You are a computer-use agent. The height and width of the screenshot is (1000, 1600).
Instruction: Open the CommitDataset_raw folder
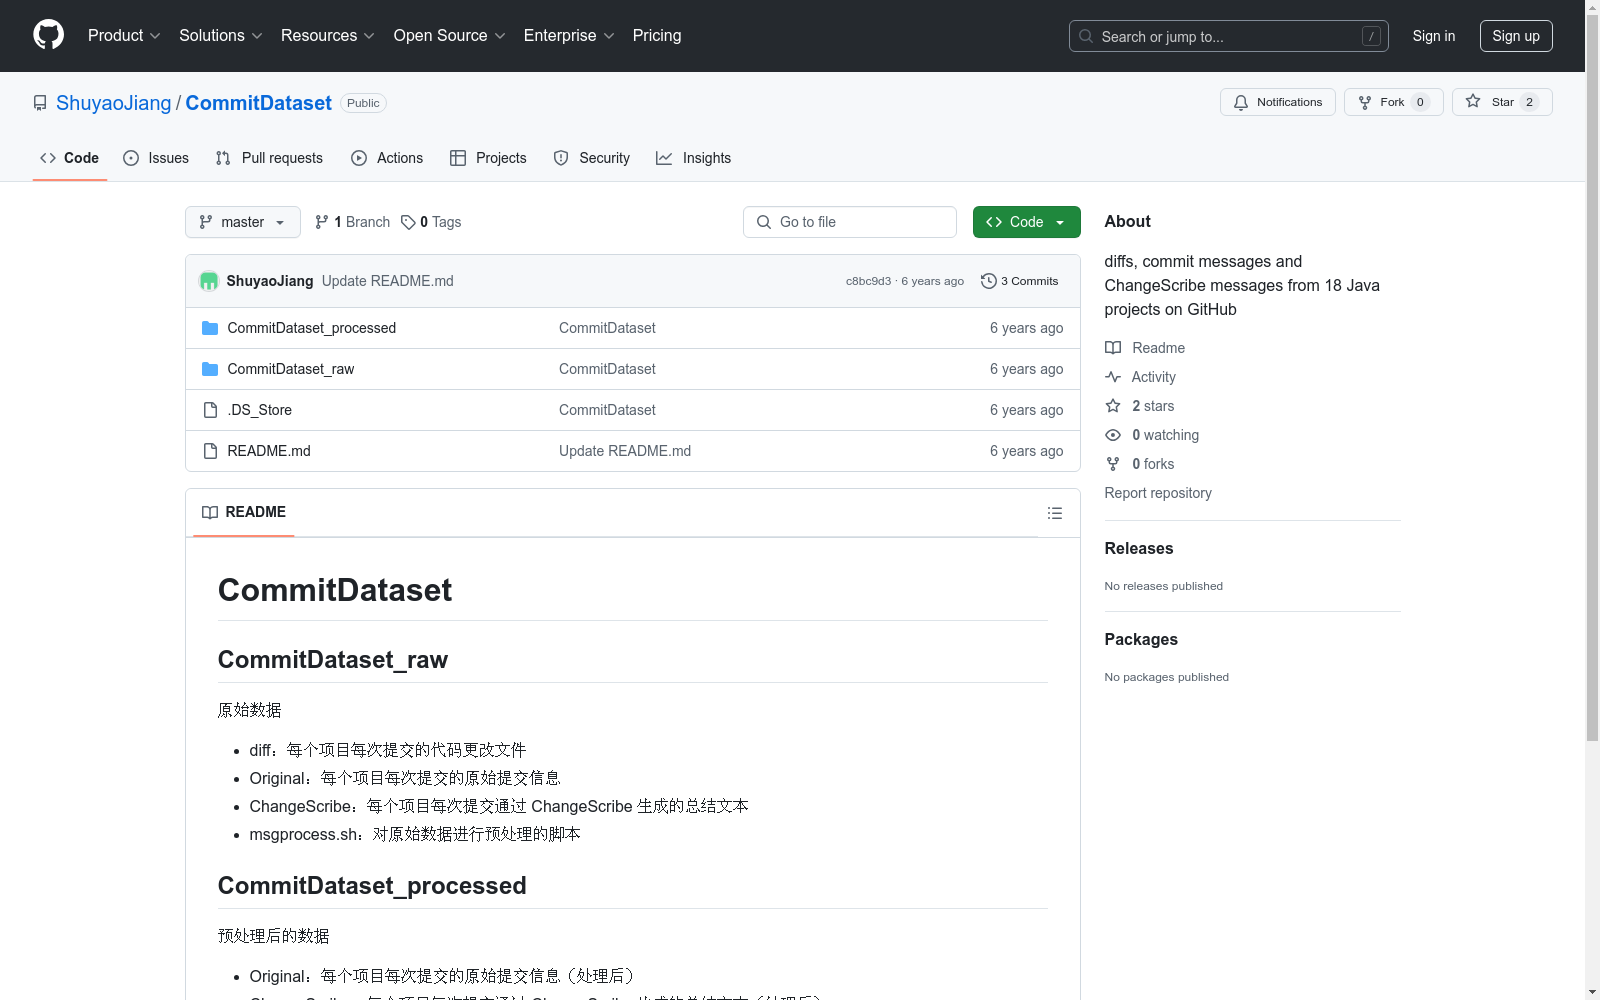(x=291, y=369)
